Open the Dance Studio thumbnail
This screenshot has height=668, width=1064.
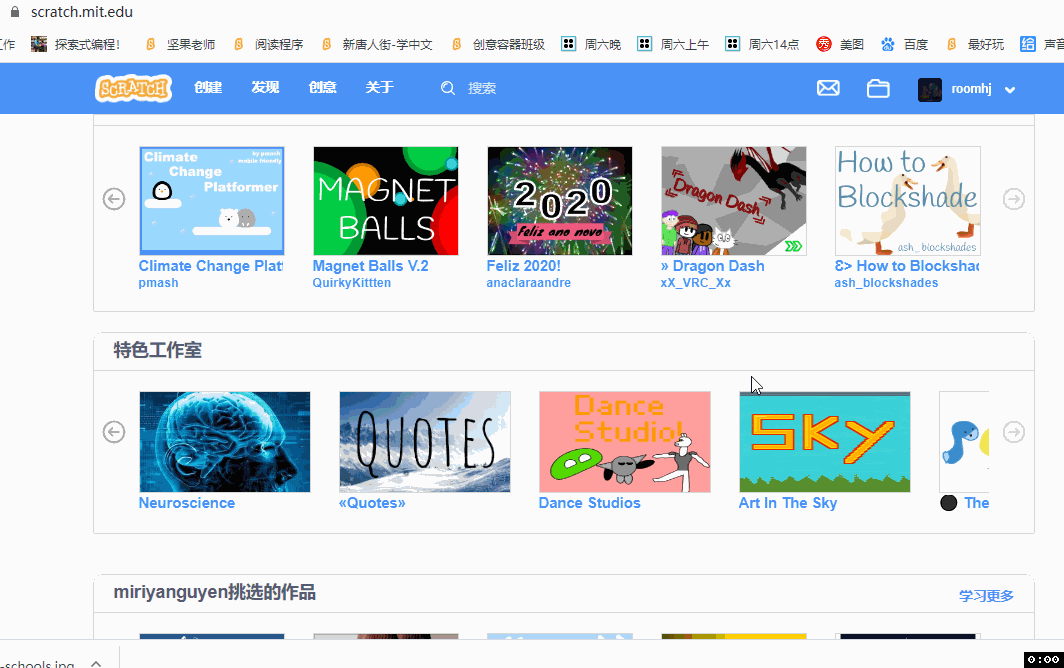[624, 442]
